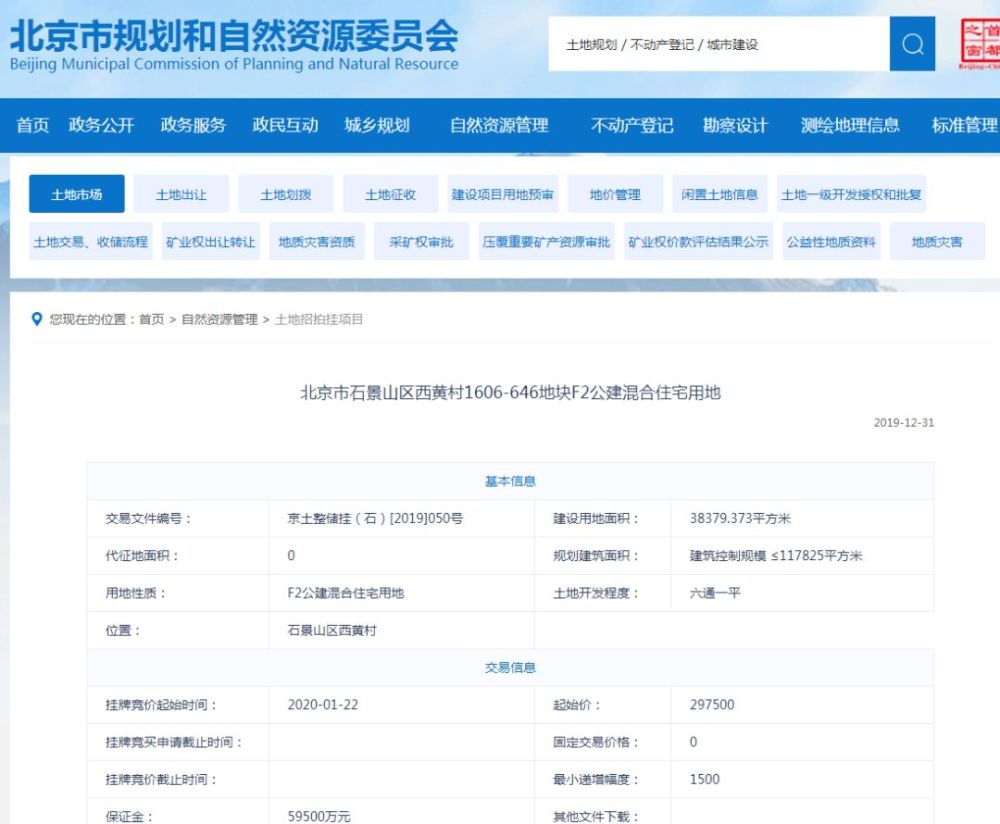Open 地质灾害资质 button
This screenshot has width=1000, height=824.
316,241
